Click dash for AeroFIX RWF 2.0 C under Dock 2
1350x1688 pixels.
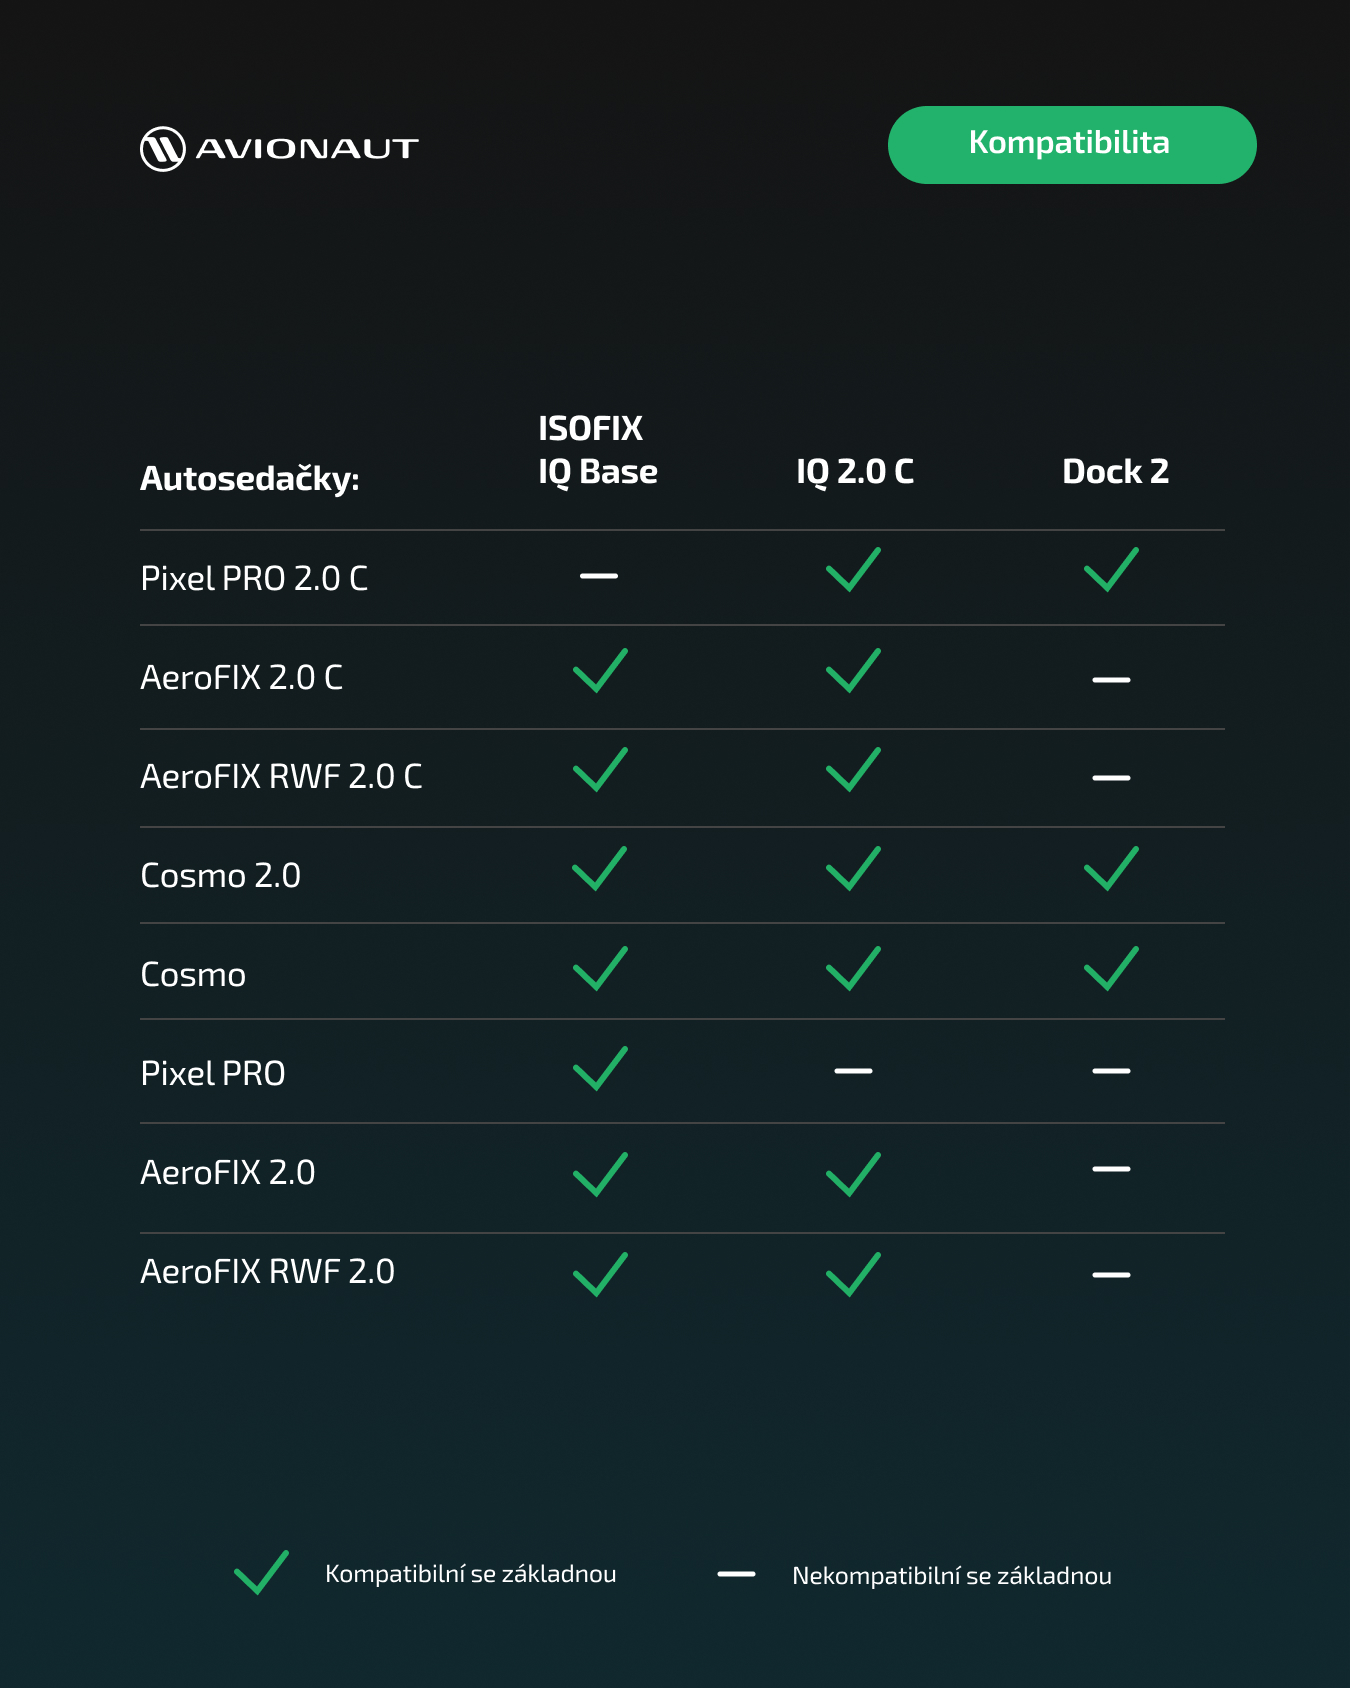pos(1111,777)
